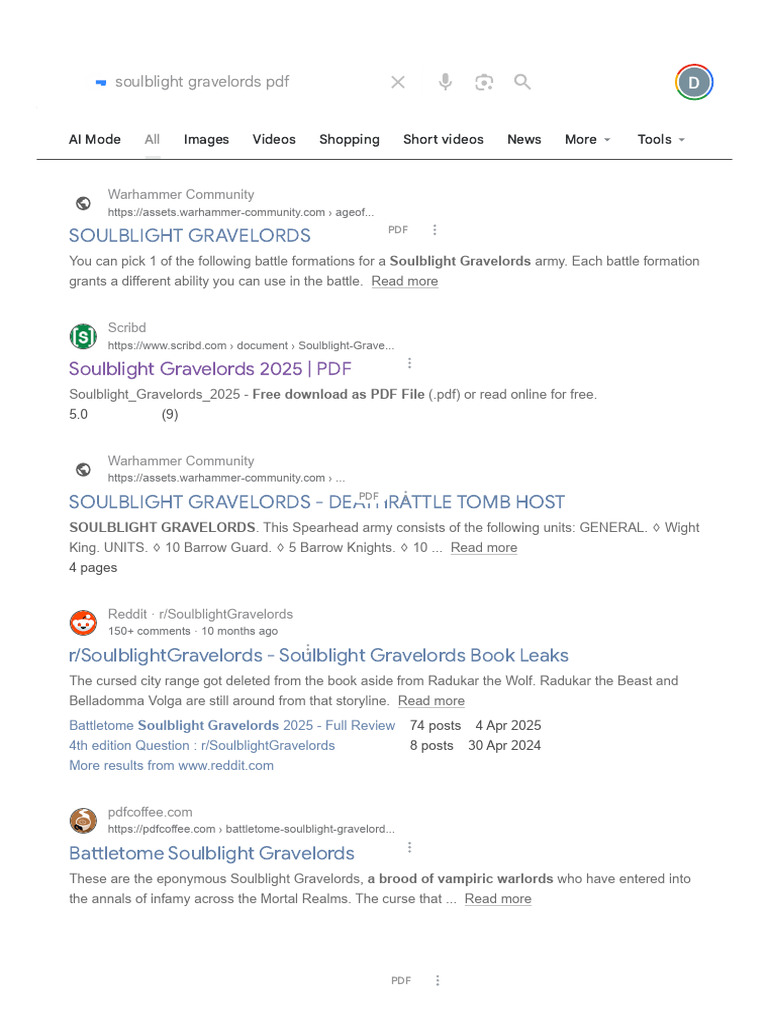The width and height of the screenshot is (768, 1024).
Task: Click the magnifying glass search icon
Action: tap(522, 82)
